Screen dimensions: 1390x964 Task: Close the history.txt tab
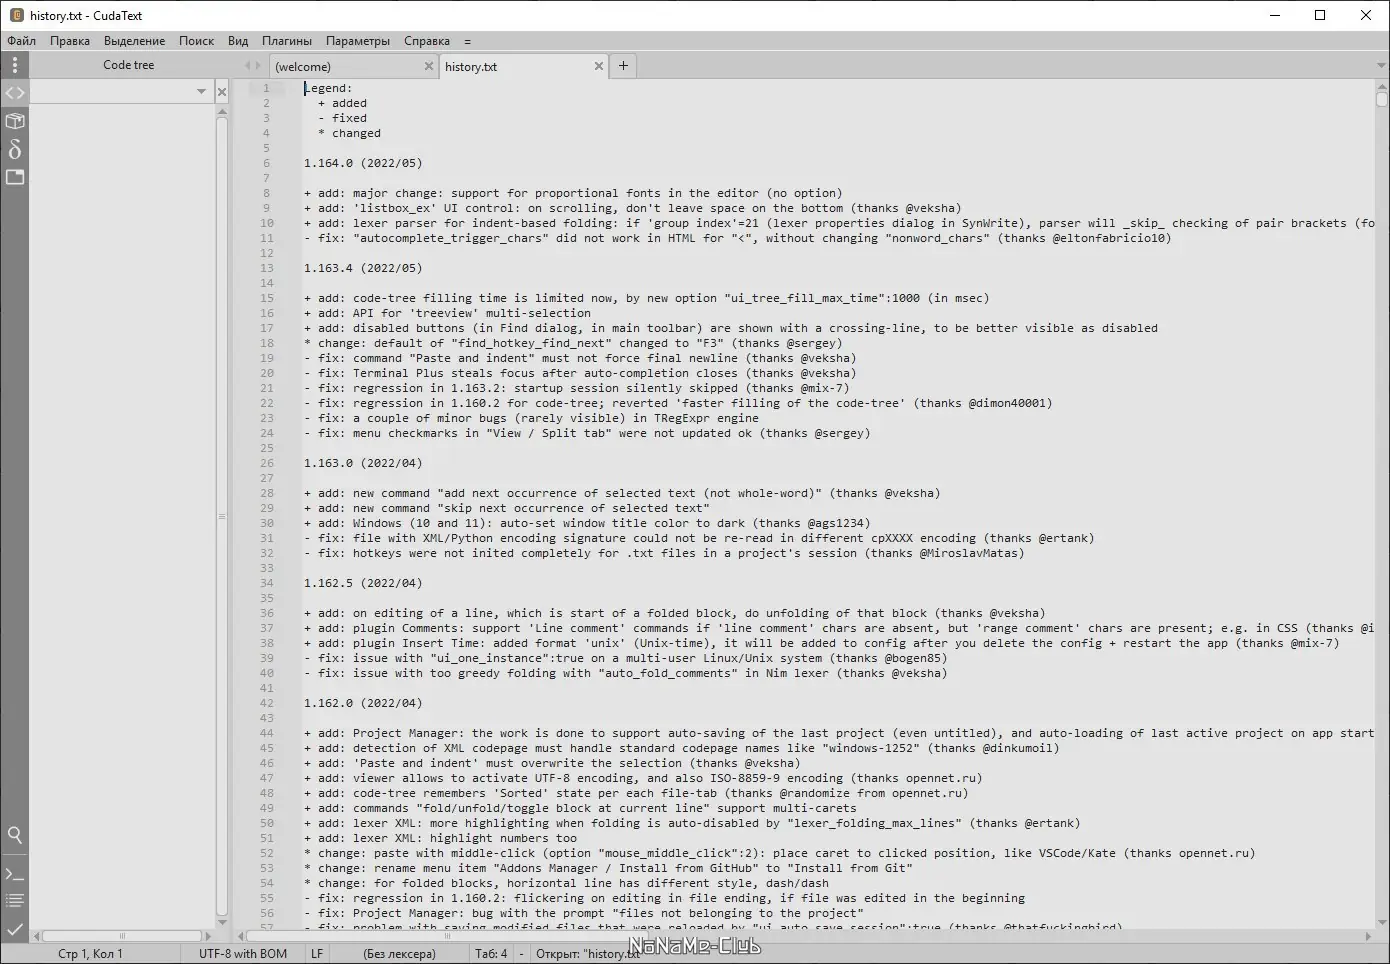[x=599, y=66]
